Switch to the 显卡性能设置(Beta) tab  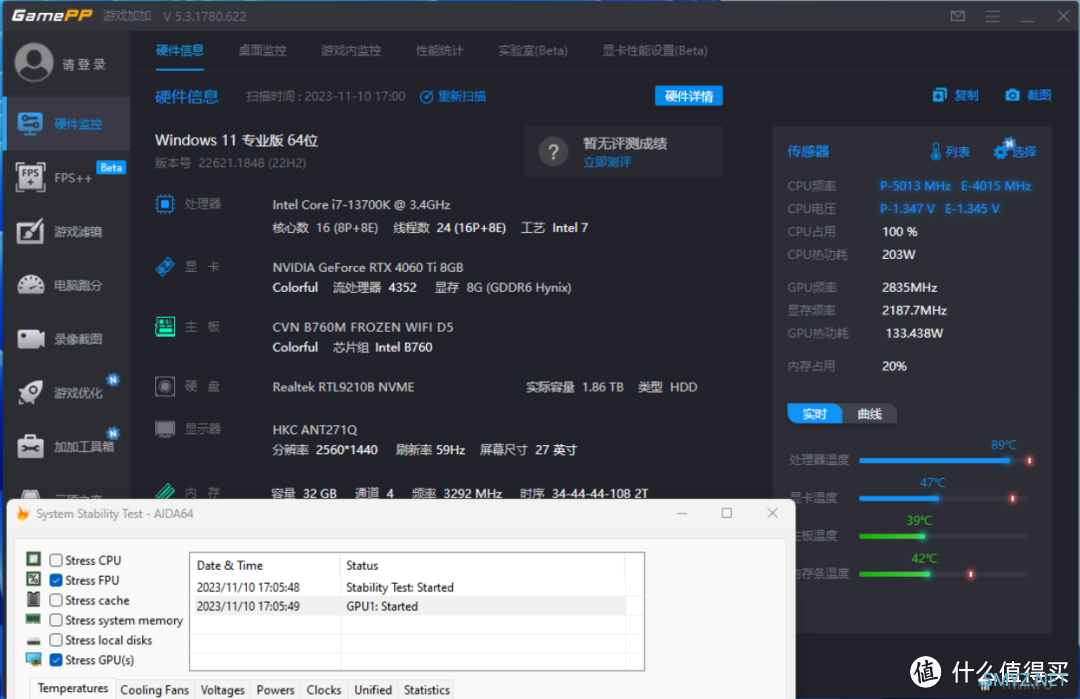click(655, 50)
